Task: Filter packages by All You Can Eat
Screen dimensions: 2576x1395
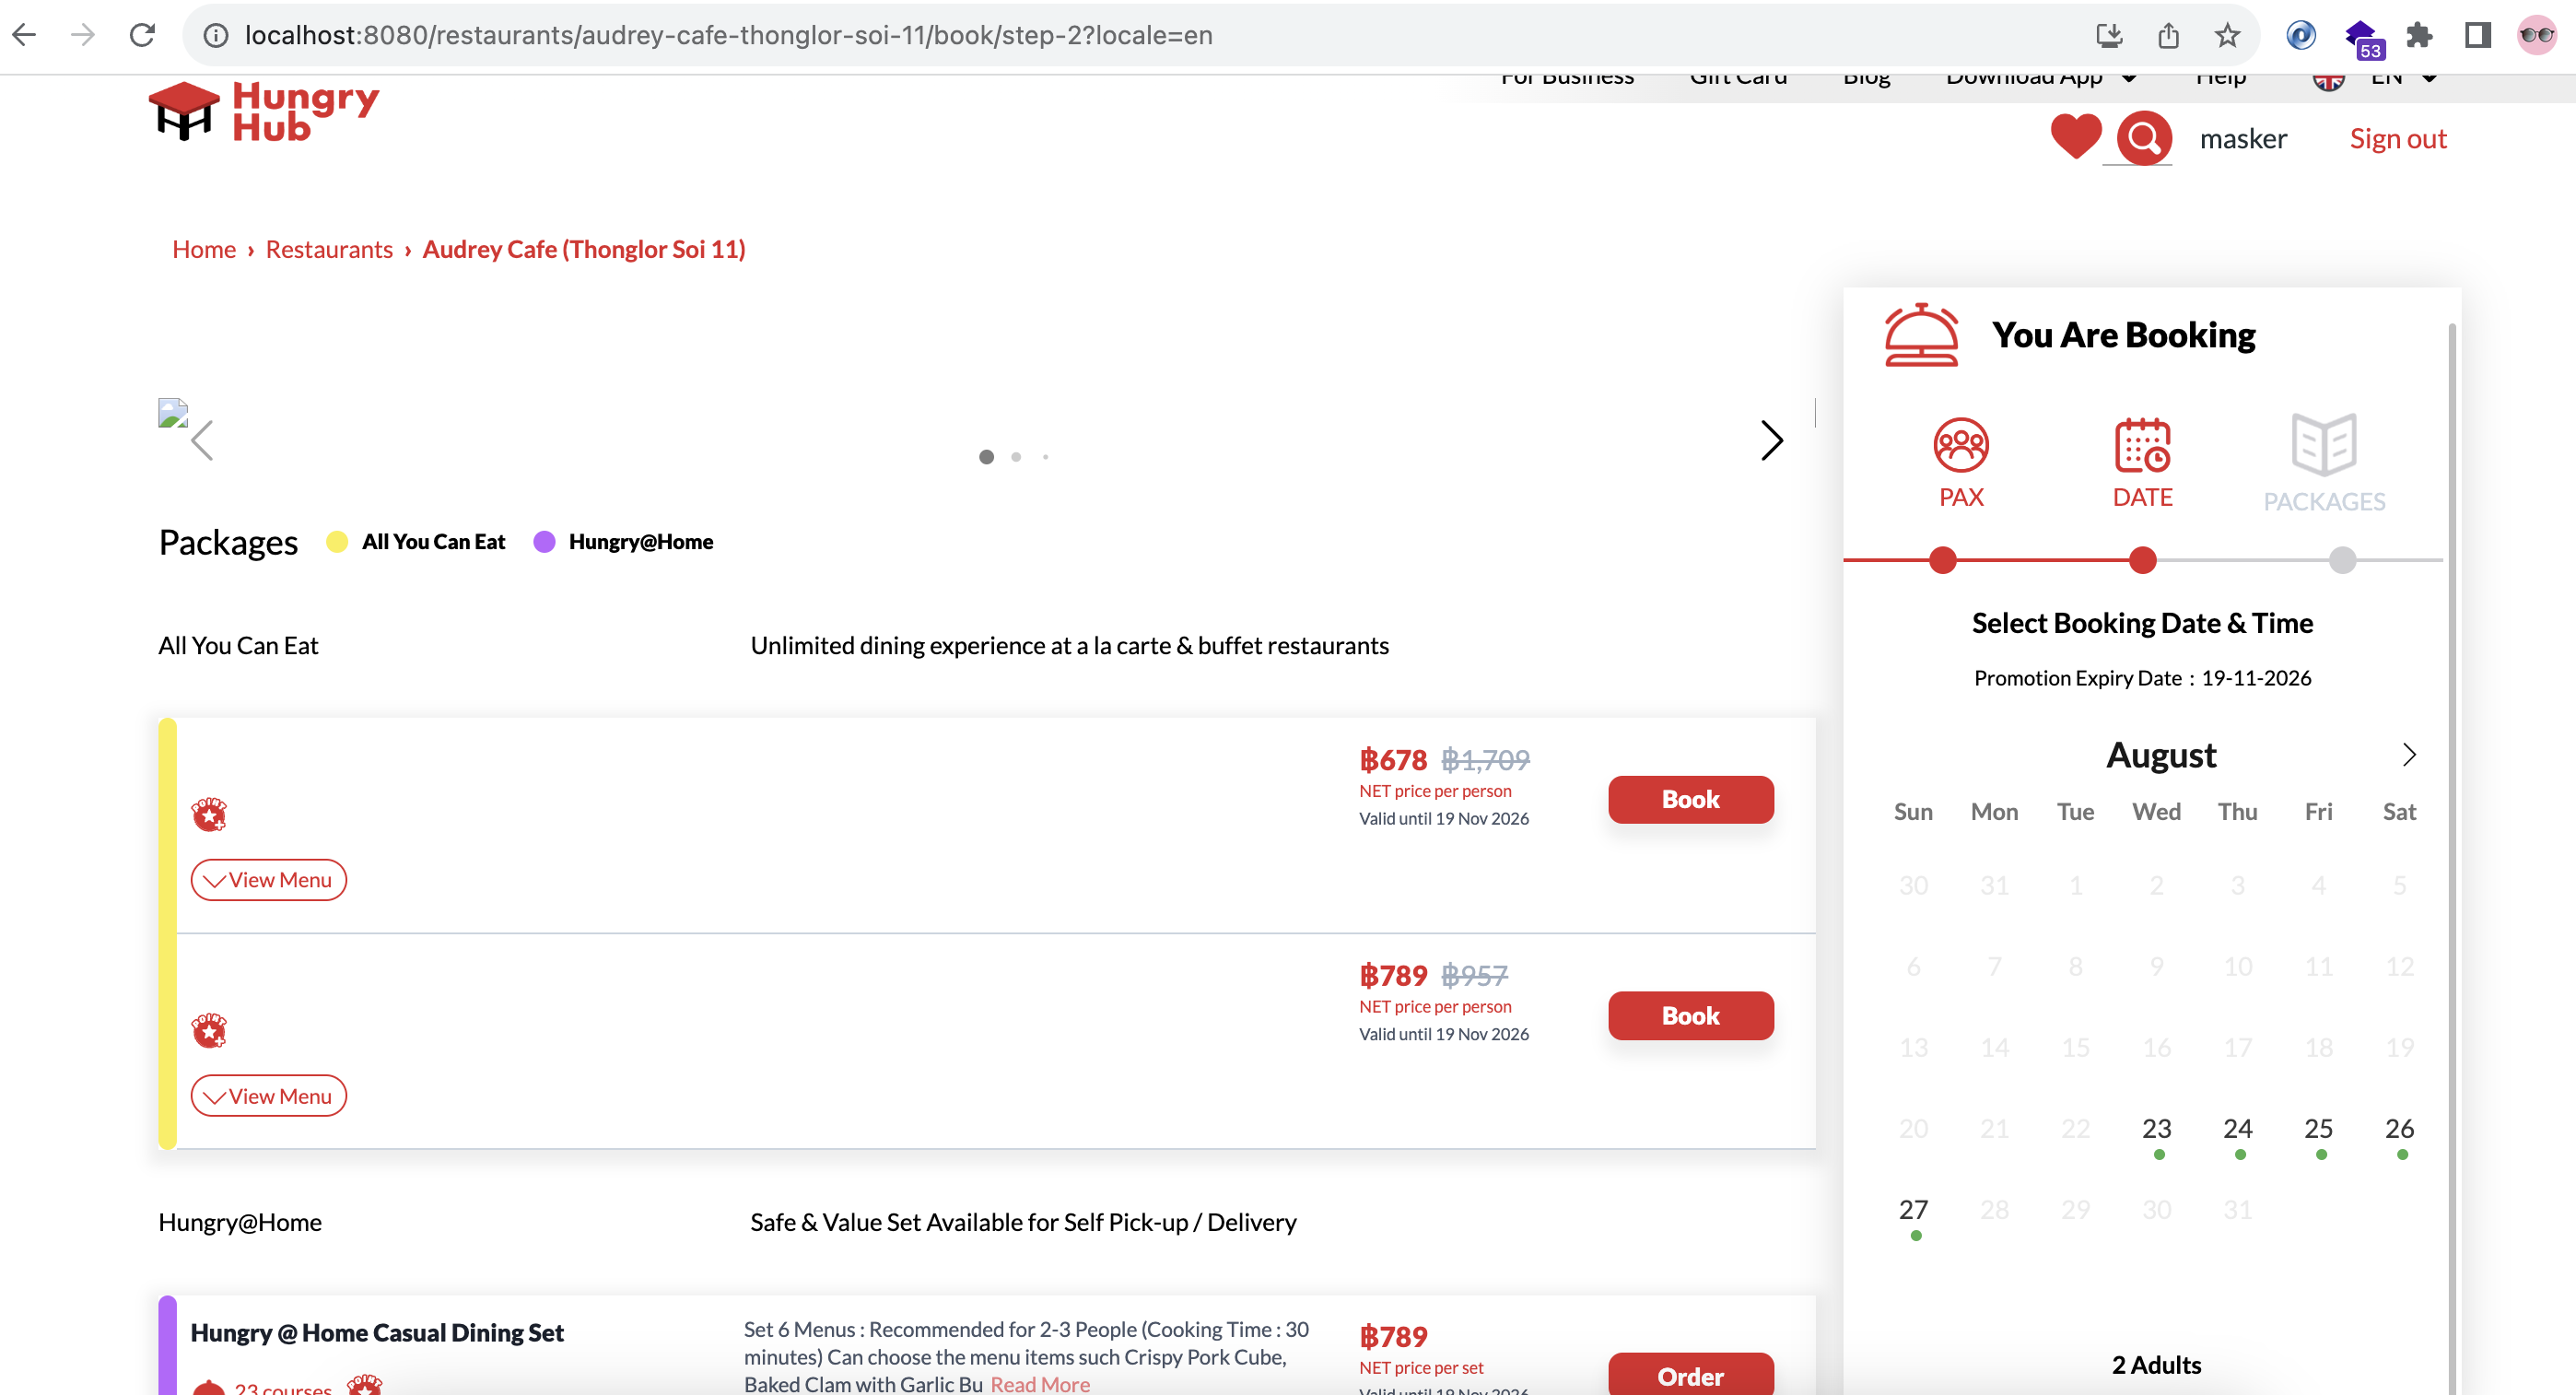Action: click(x=432, y=542)
